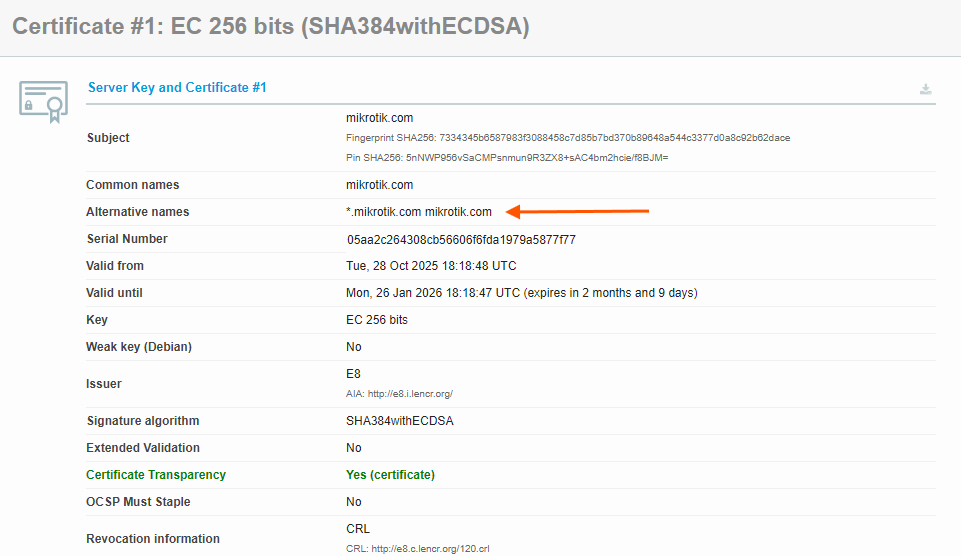Click the certificate badge icon
This screenshot has width=961, height=556.
point(44,101)
